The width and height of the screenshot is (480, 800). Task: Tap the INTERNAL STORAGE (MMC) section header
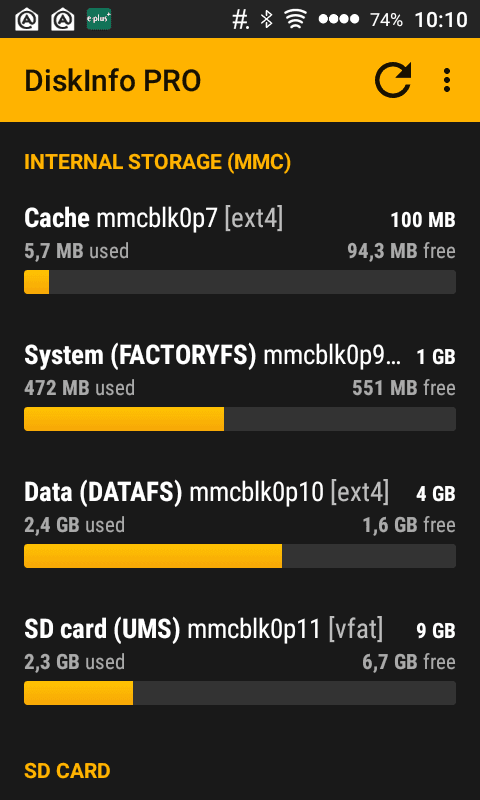pos(158,162)
